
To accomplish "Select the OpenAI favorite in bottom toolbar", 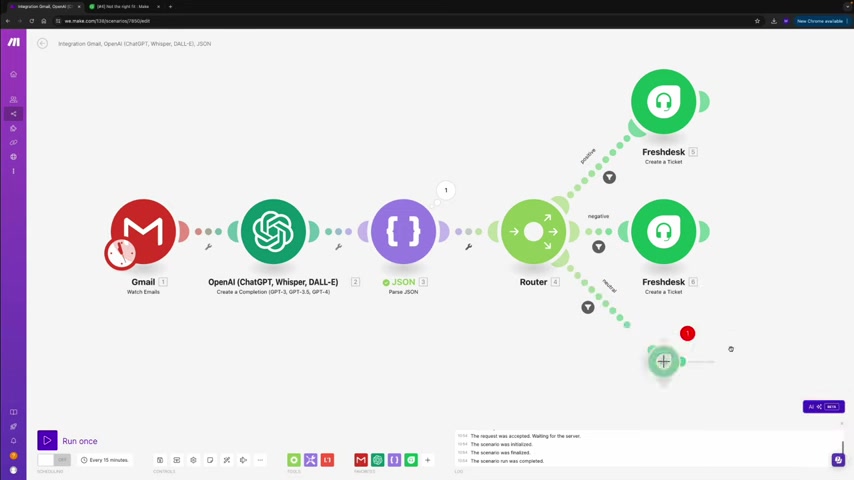I will (377, 460).
